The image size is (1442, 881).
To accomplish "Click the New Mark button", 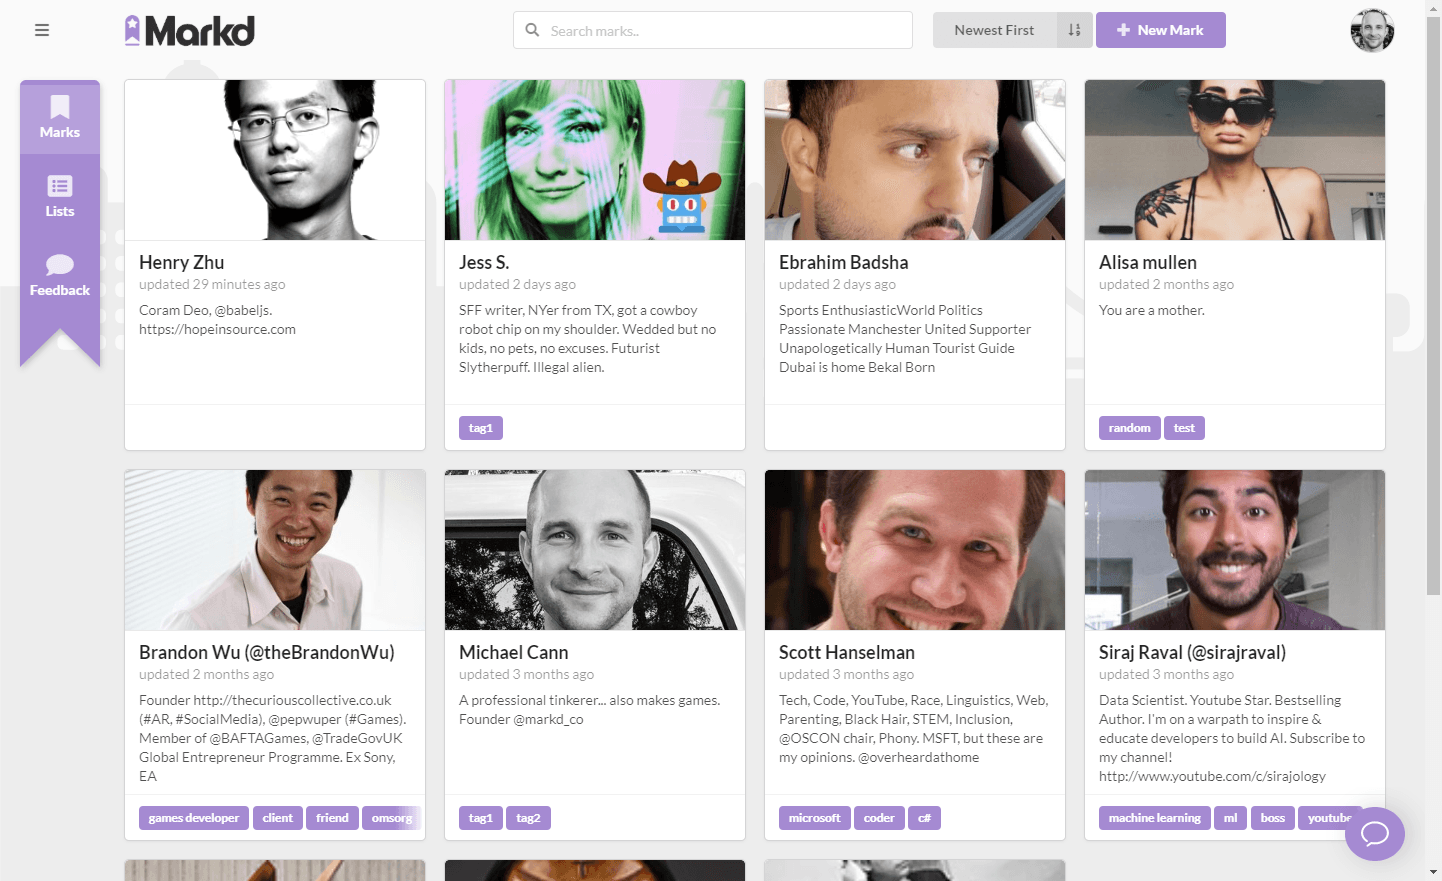I will point(1160,30).
